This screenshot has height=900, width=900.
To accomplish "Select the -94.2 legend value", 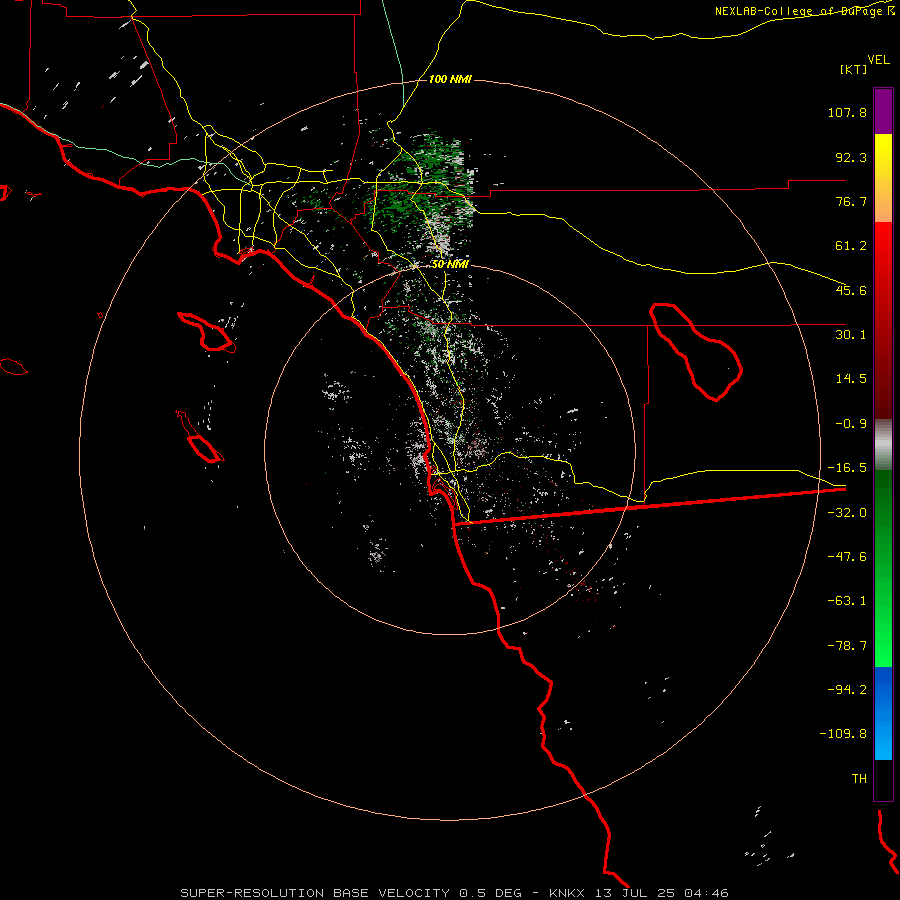I will 847,689.
